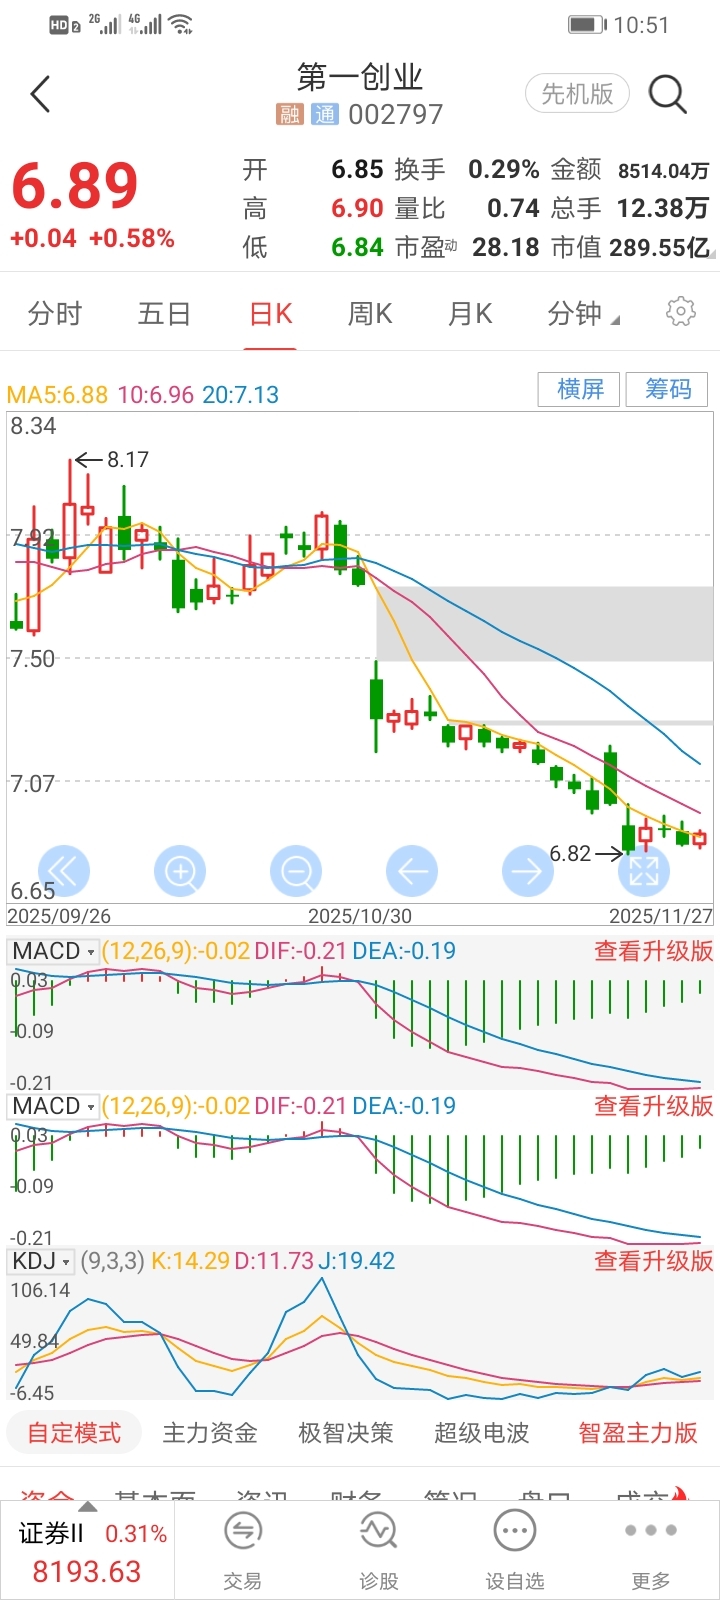Image resolution: width=720 pixels, height=1600 pixels.
Task: Open 查看升级版 link in second MACD panel
Action: point(654,1106)
